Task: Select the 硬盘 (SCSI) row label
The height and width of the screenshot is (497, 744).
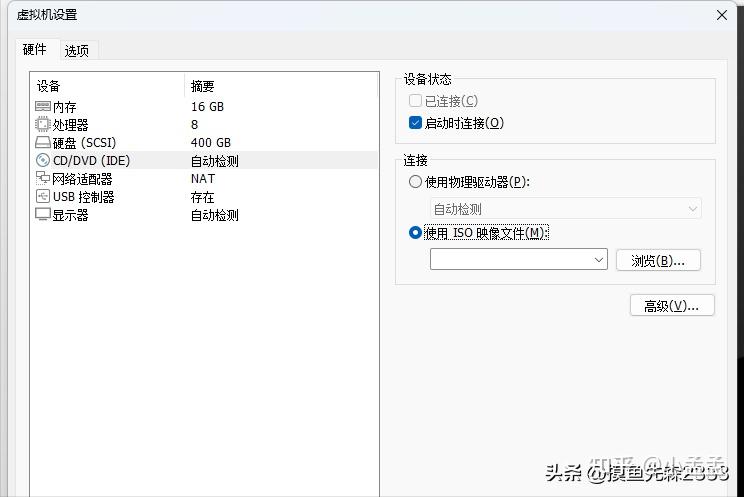Action: (84, 143)
